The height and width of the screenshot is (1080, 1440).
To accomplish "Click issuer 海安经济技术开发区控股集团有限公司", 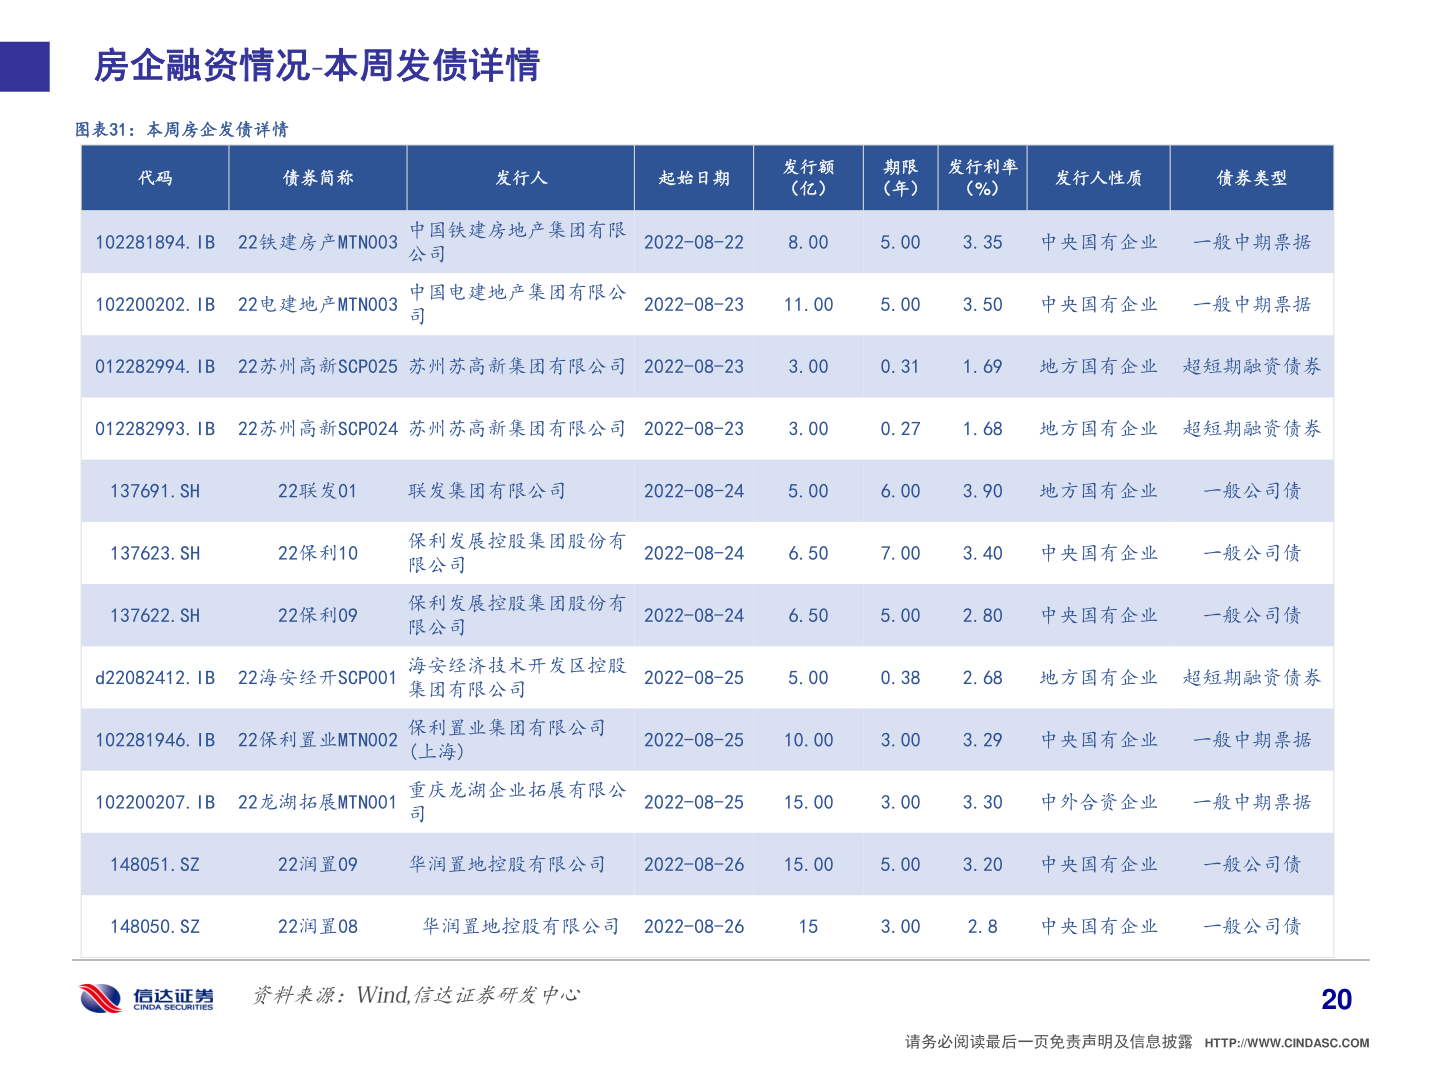I will (x=518, y=677).
